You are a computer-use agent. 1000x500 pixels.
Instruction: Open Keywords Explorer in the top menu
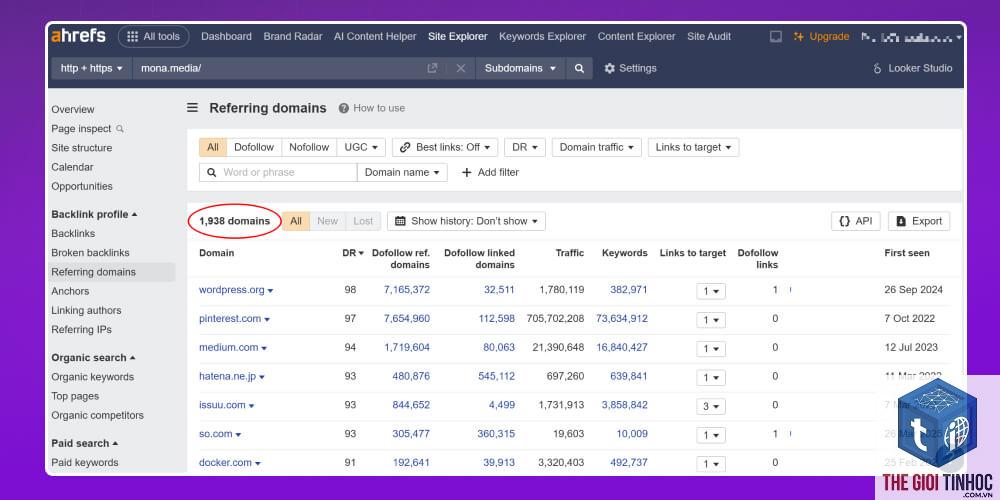click(542, 36)
